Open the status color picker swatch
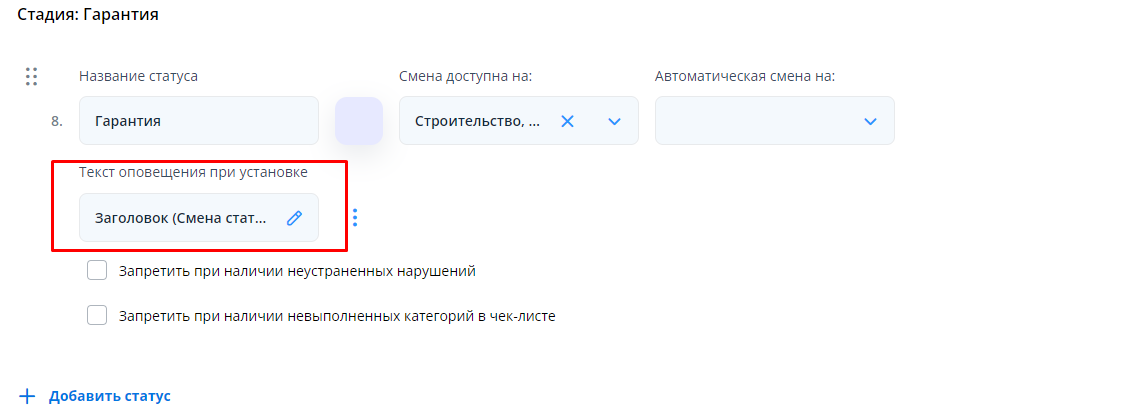 click(x=359, y=121)
